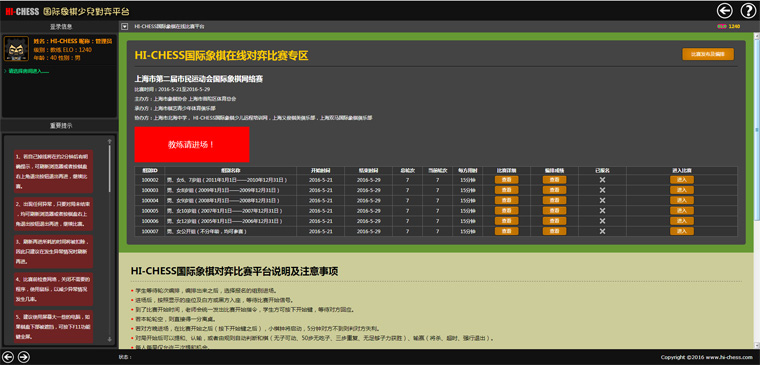
Task: Enter the competition for group 100004
Action: pos(682,200)
